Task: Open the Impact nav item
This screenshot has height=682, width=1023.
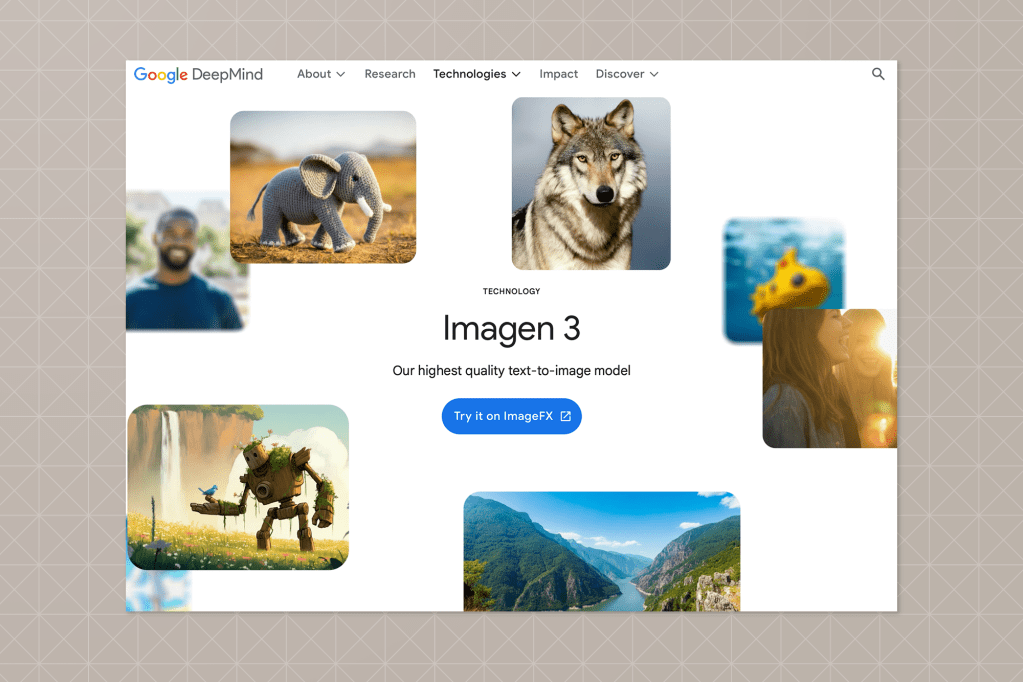Action: pos(558,74)
